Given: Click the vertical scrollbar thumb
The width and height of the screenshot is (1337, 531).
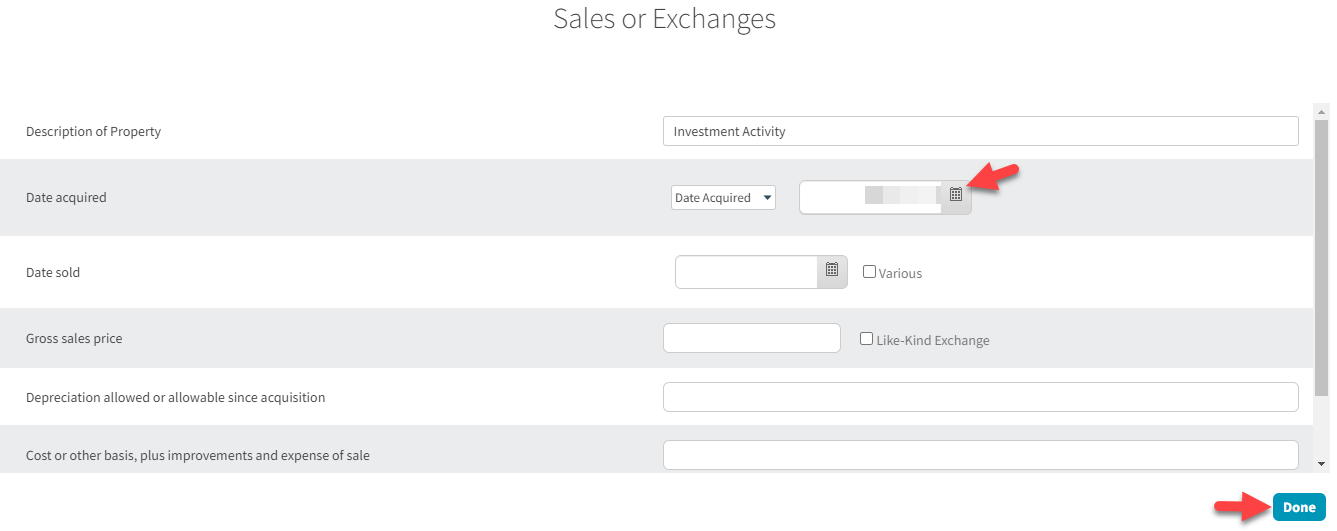Looking at the screenshot, I should 1321,250.
